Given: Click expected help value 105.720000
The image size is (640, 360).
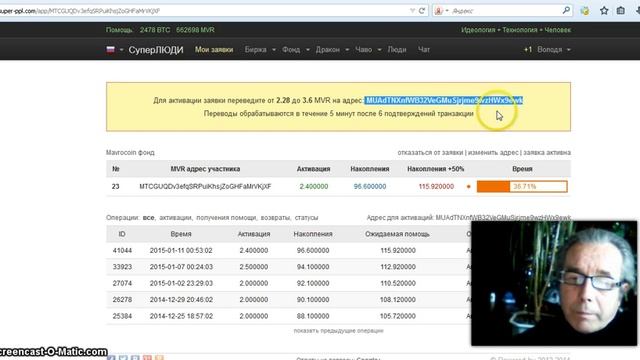Looking at the screenshot, I should 398,316.
